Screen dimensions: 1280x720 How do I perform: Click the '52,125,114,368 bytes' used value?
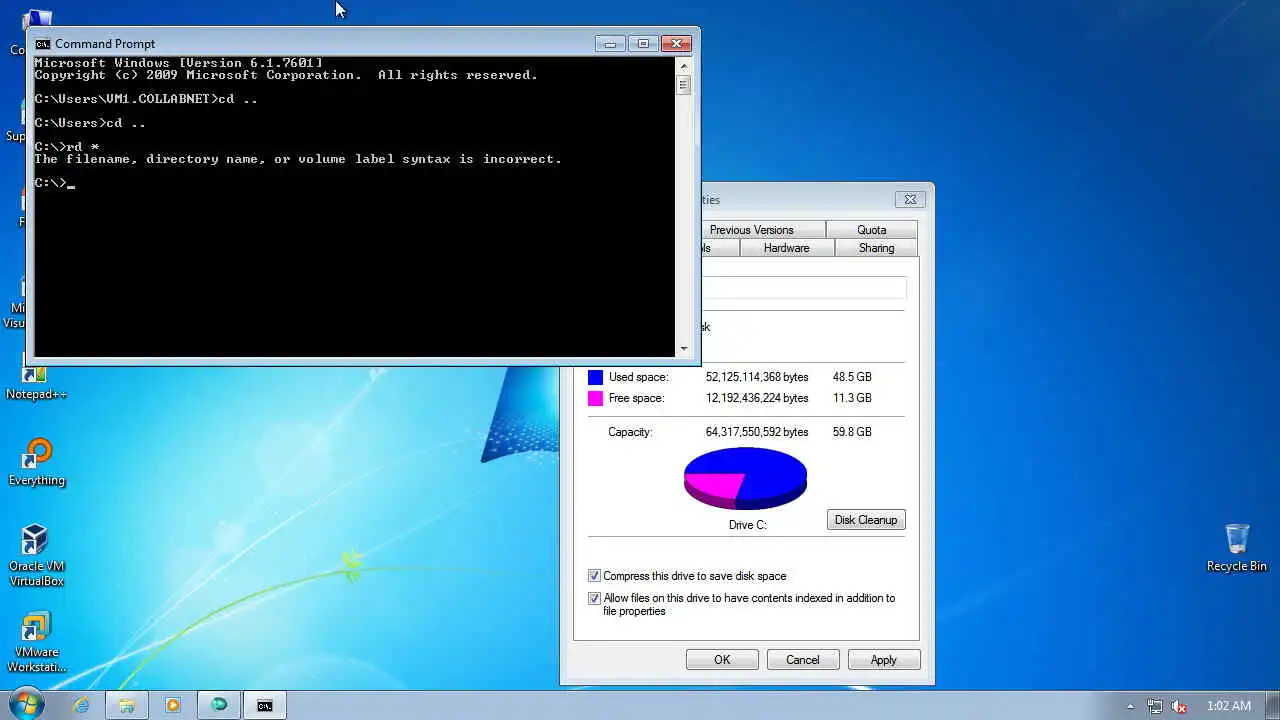757,377
